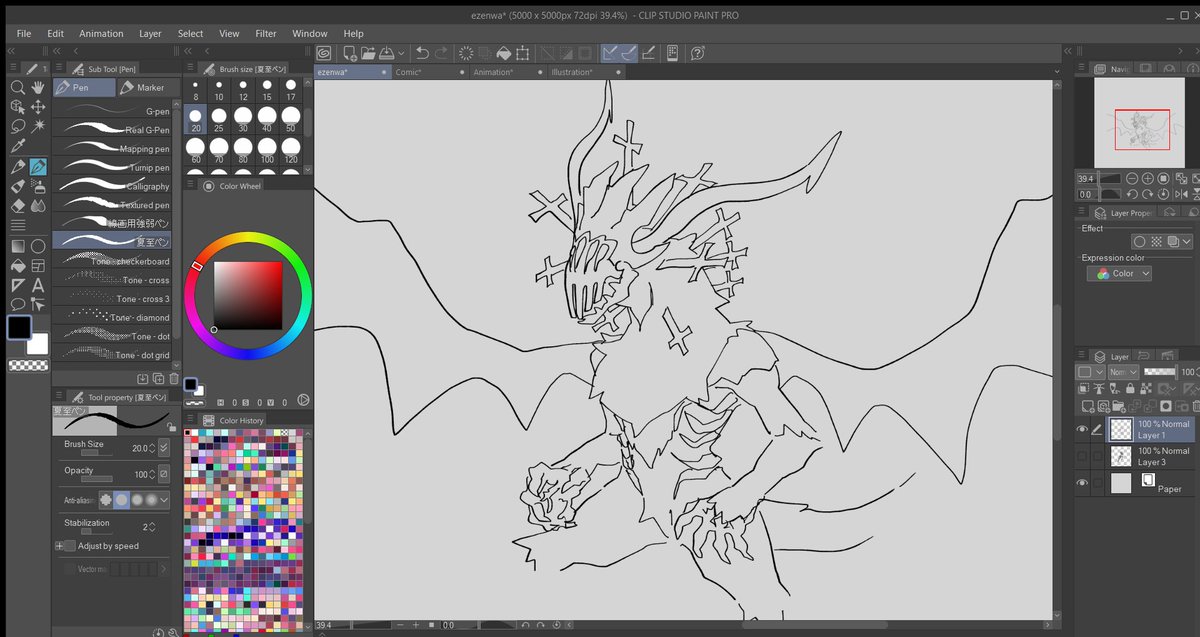Open the Filter menu
Image resolution: width=1200 pixels, height=637 pixels.
click(266, 33)
